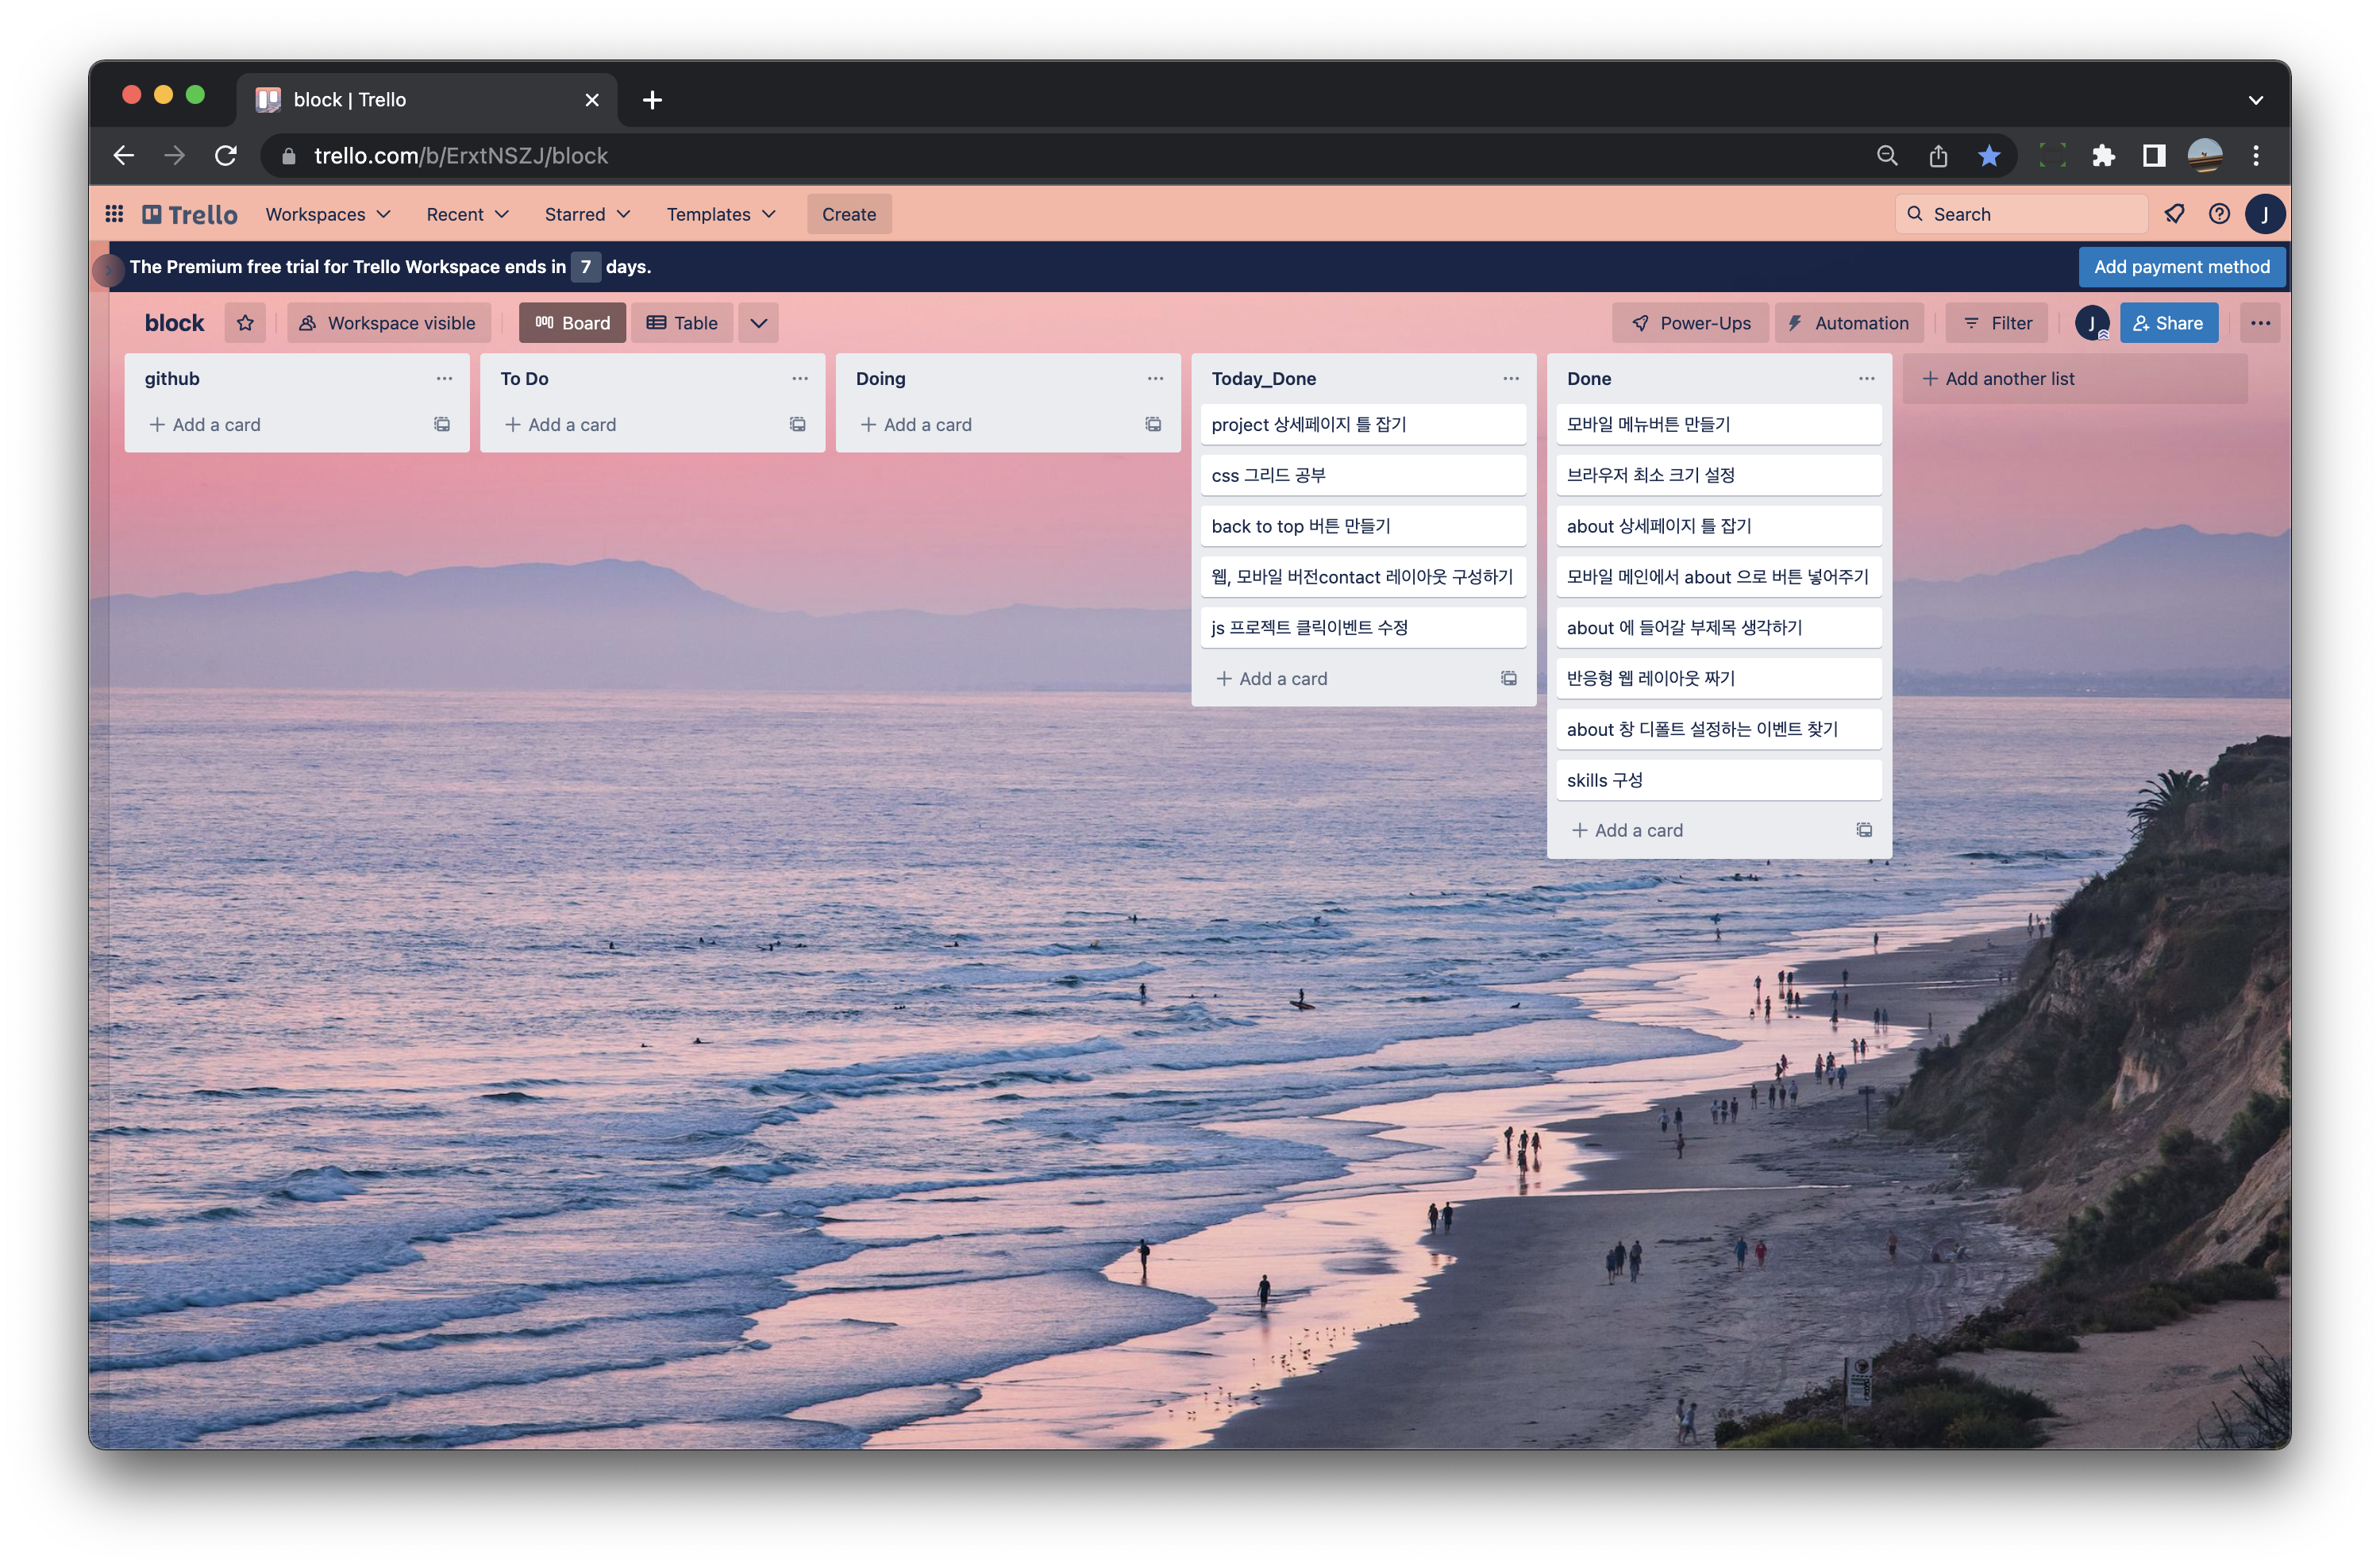Screen dimensions: 2380x1567
Task: Open board menu three-dots icon
Action: coord(2260,323)
